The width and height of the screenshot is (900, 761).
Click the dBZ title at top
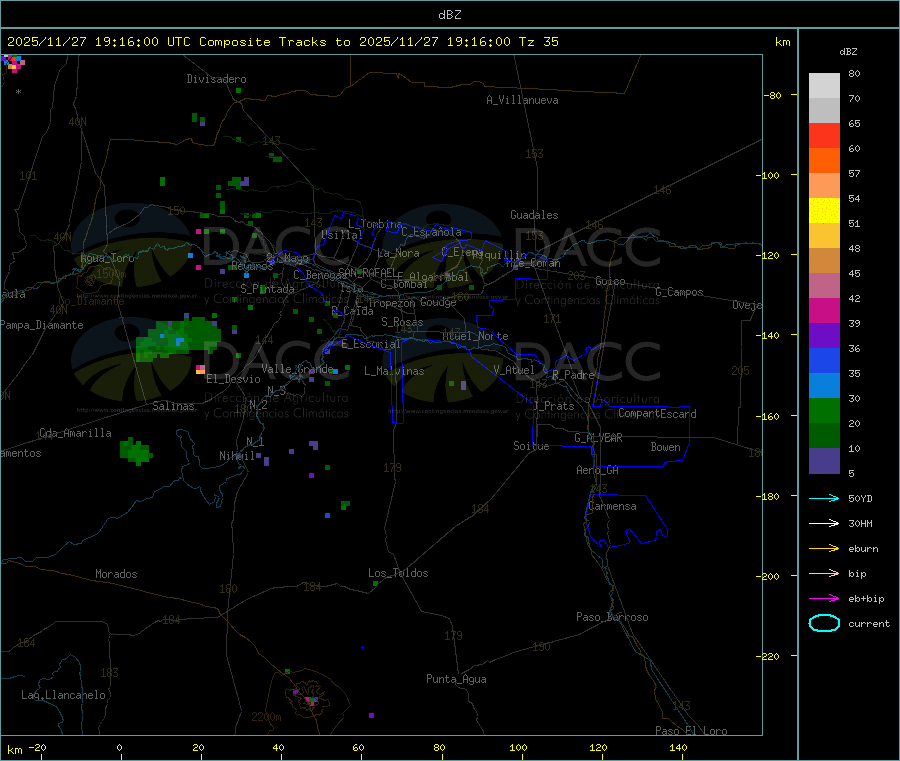449,14
